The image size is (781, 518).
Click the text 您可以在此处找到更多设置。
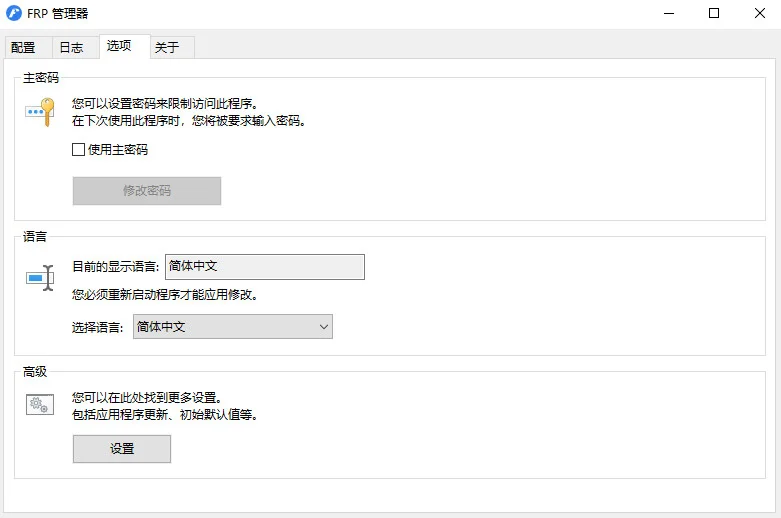[x=148, y=397]
